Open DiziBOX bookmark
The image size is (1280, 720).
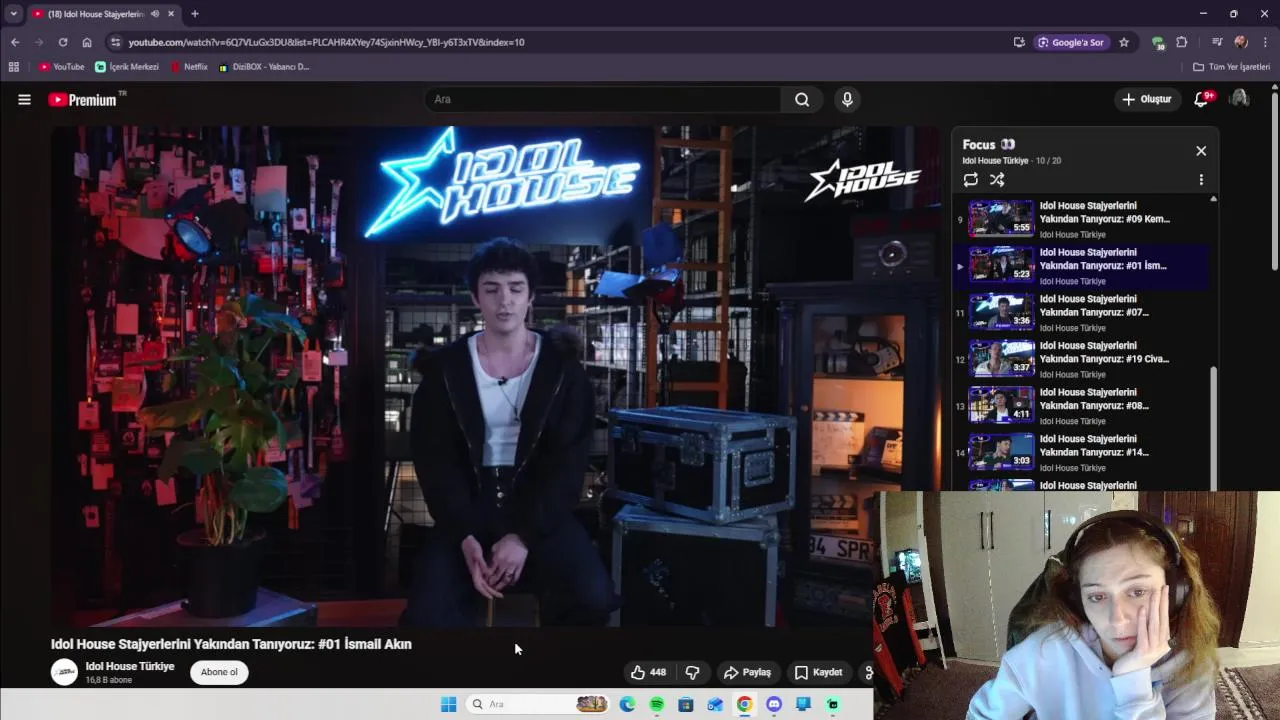pos(264,67)
